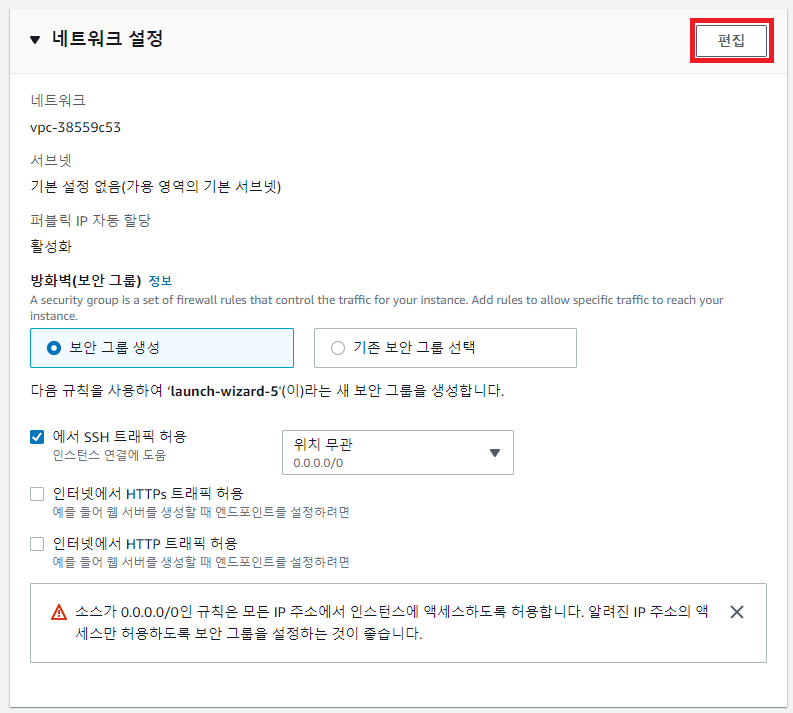Enable the HTTP 트래픽 허용 checkbox

coord(37,544)
